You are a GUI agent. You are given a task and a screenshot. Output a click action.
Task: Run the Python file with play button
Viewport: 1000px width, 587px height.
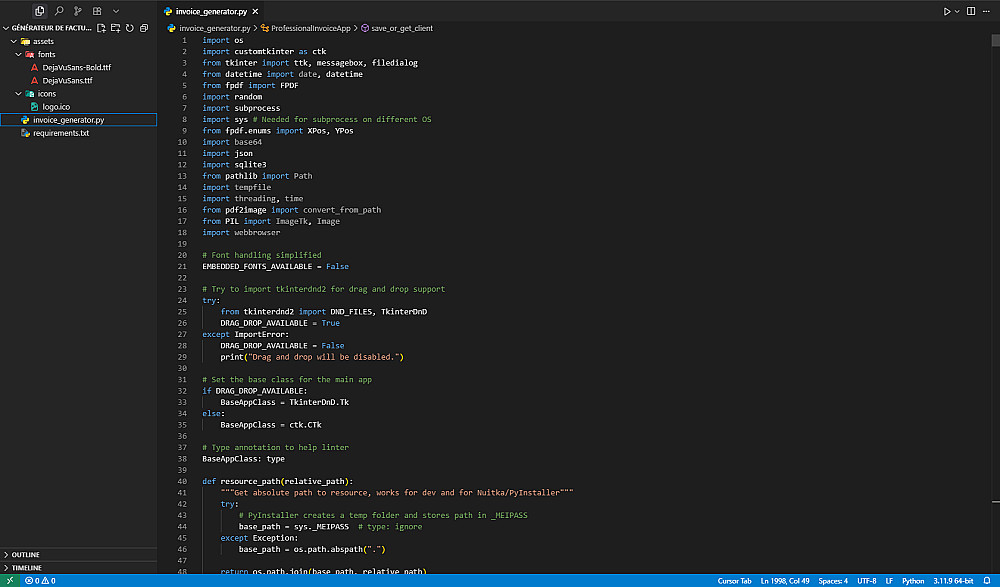point(947,11)
